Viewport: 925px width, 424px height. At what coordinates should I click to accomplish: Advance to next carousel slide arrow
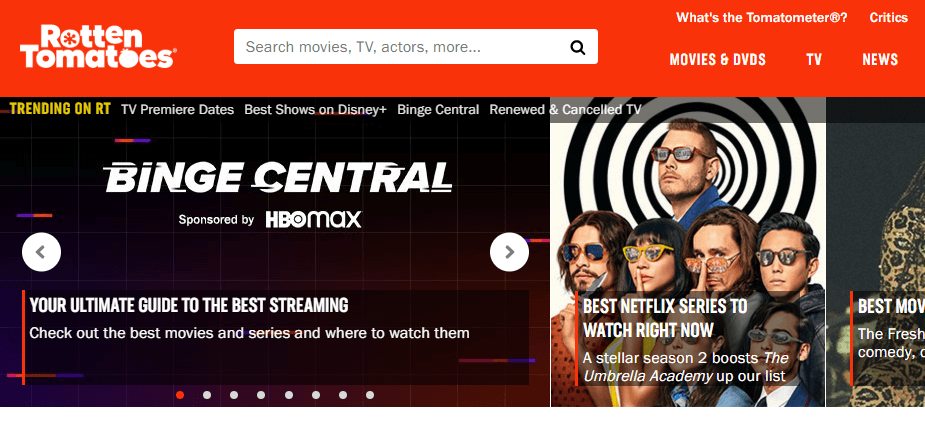point(509,252)
